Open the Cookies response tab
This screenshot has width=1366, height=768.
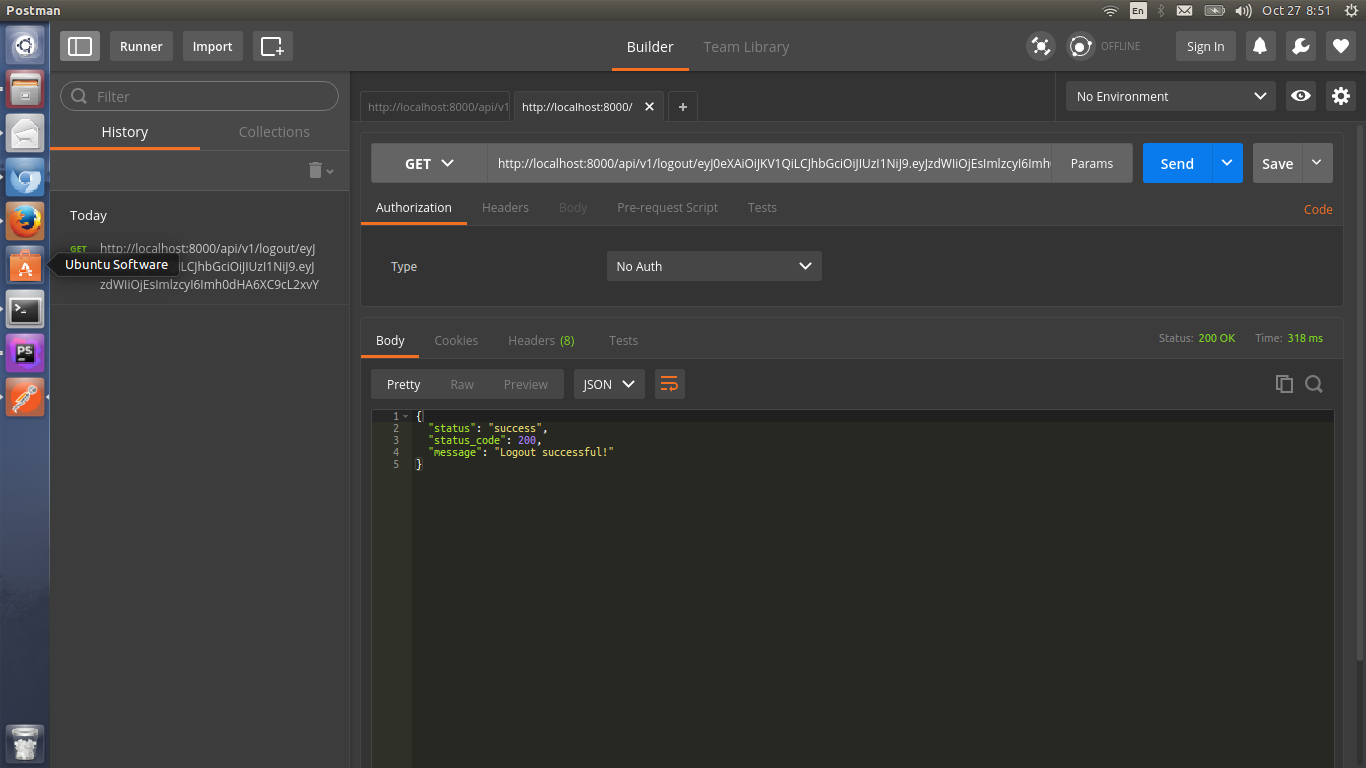click(x=456, y=340)
